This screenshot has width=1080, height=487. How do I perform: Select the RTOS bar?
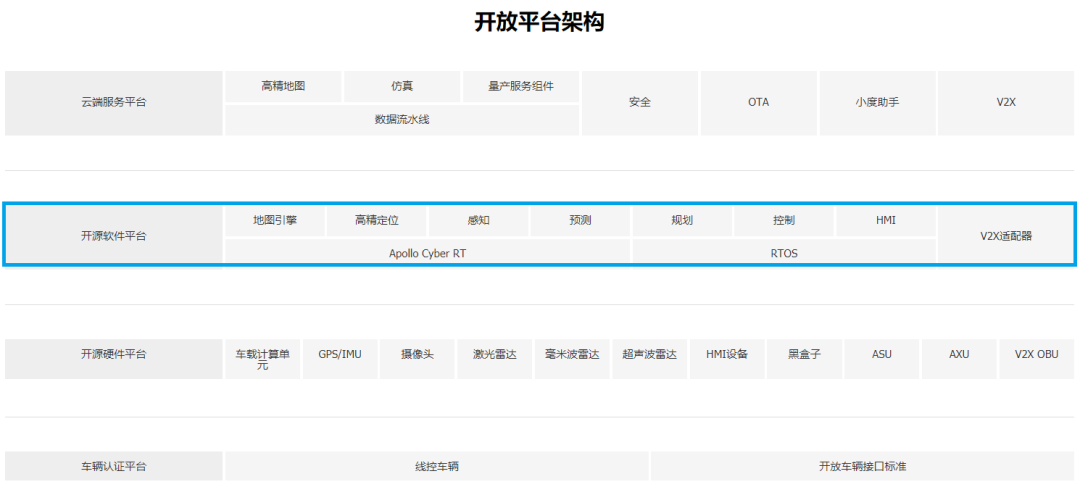pyautogui.click(x=784, y=253)
